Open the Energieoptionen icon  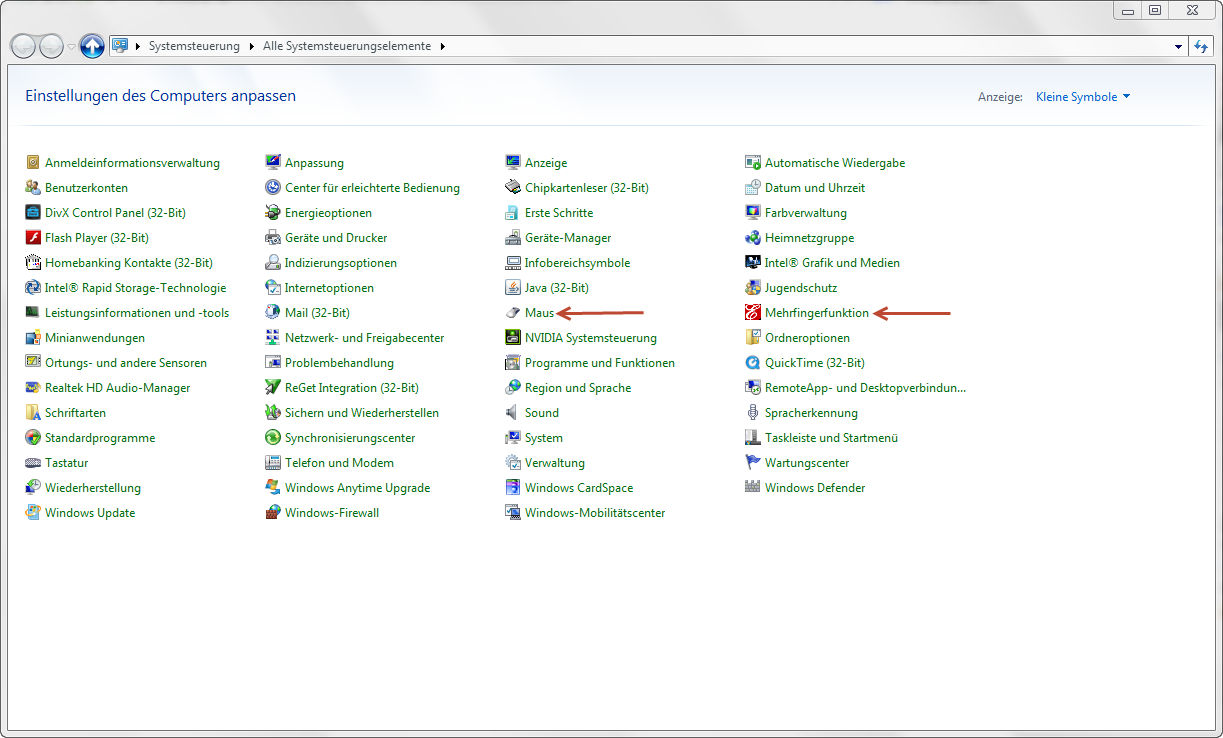click(x=273, y=213)
